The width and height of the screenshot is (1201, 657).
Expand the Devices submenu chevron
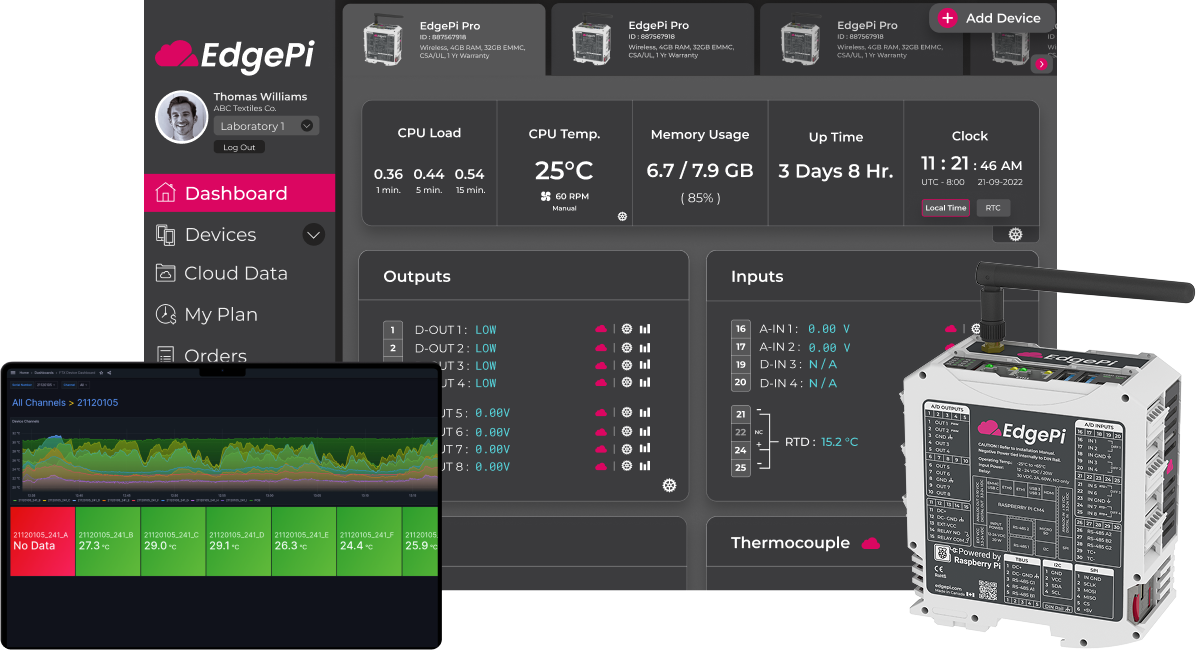click(313, 235)
